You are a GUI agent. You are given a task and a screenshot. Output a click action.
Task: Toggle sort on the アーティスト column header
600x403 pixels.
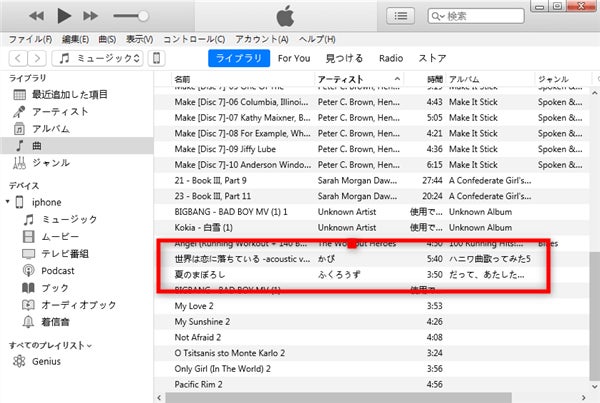359,79
